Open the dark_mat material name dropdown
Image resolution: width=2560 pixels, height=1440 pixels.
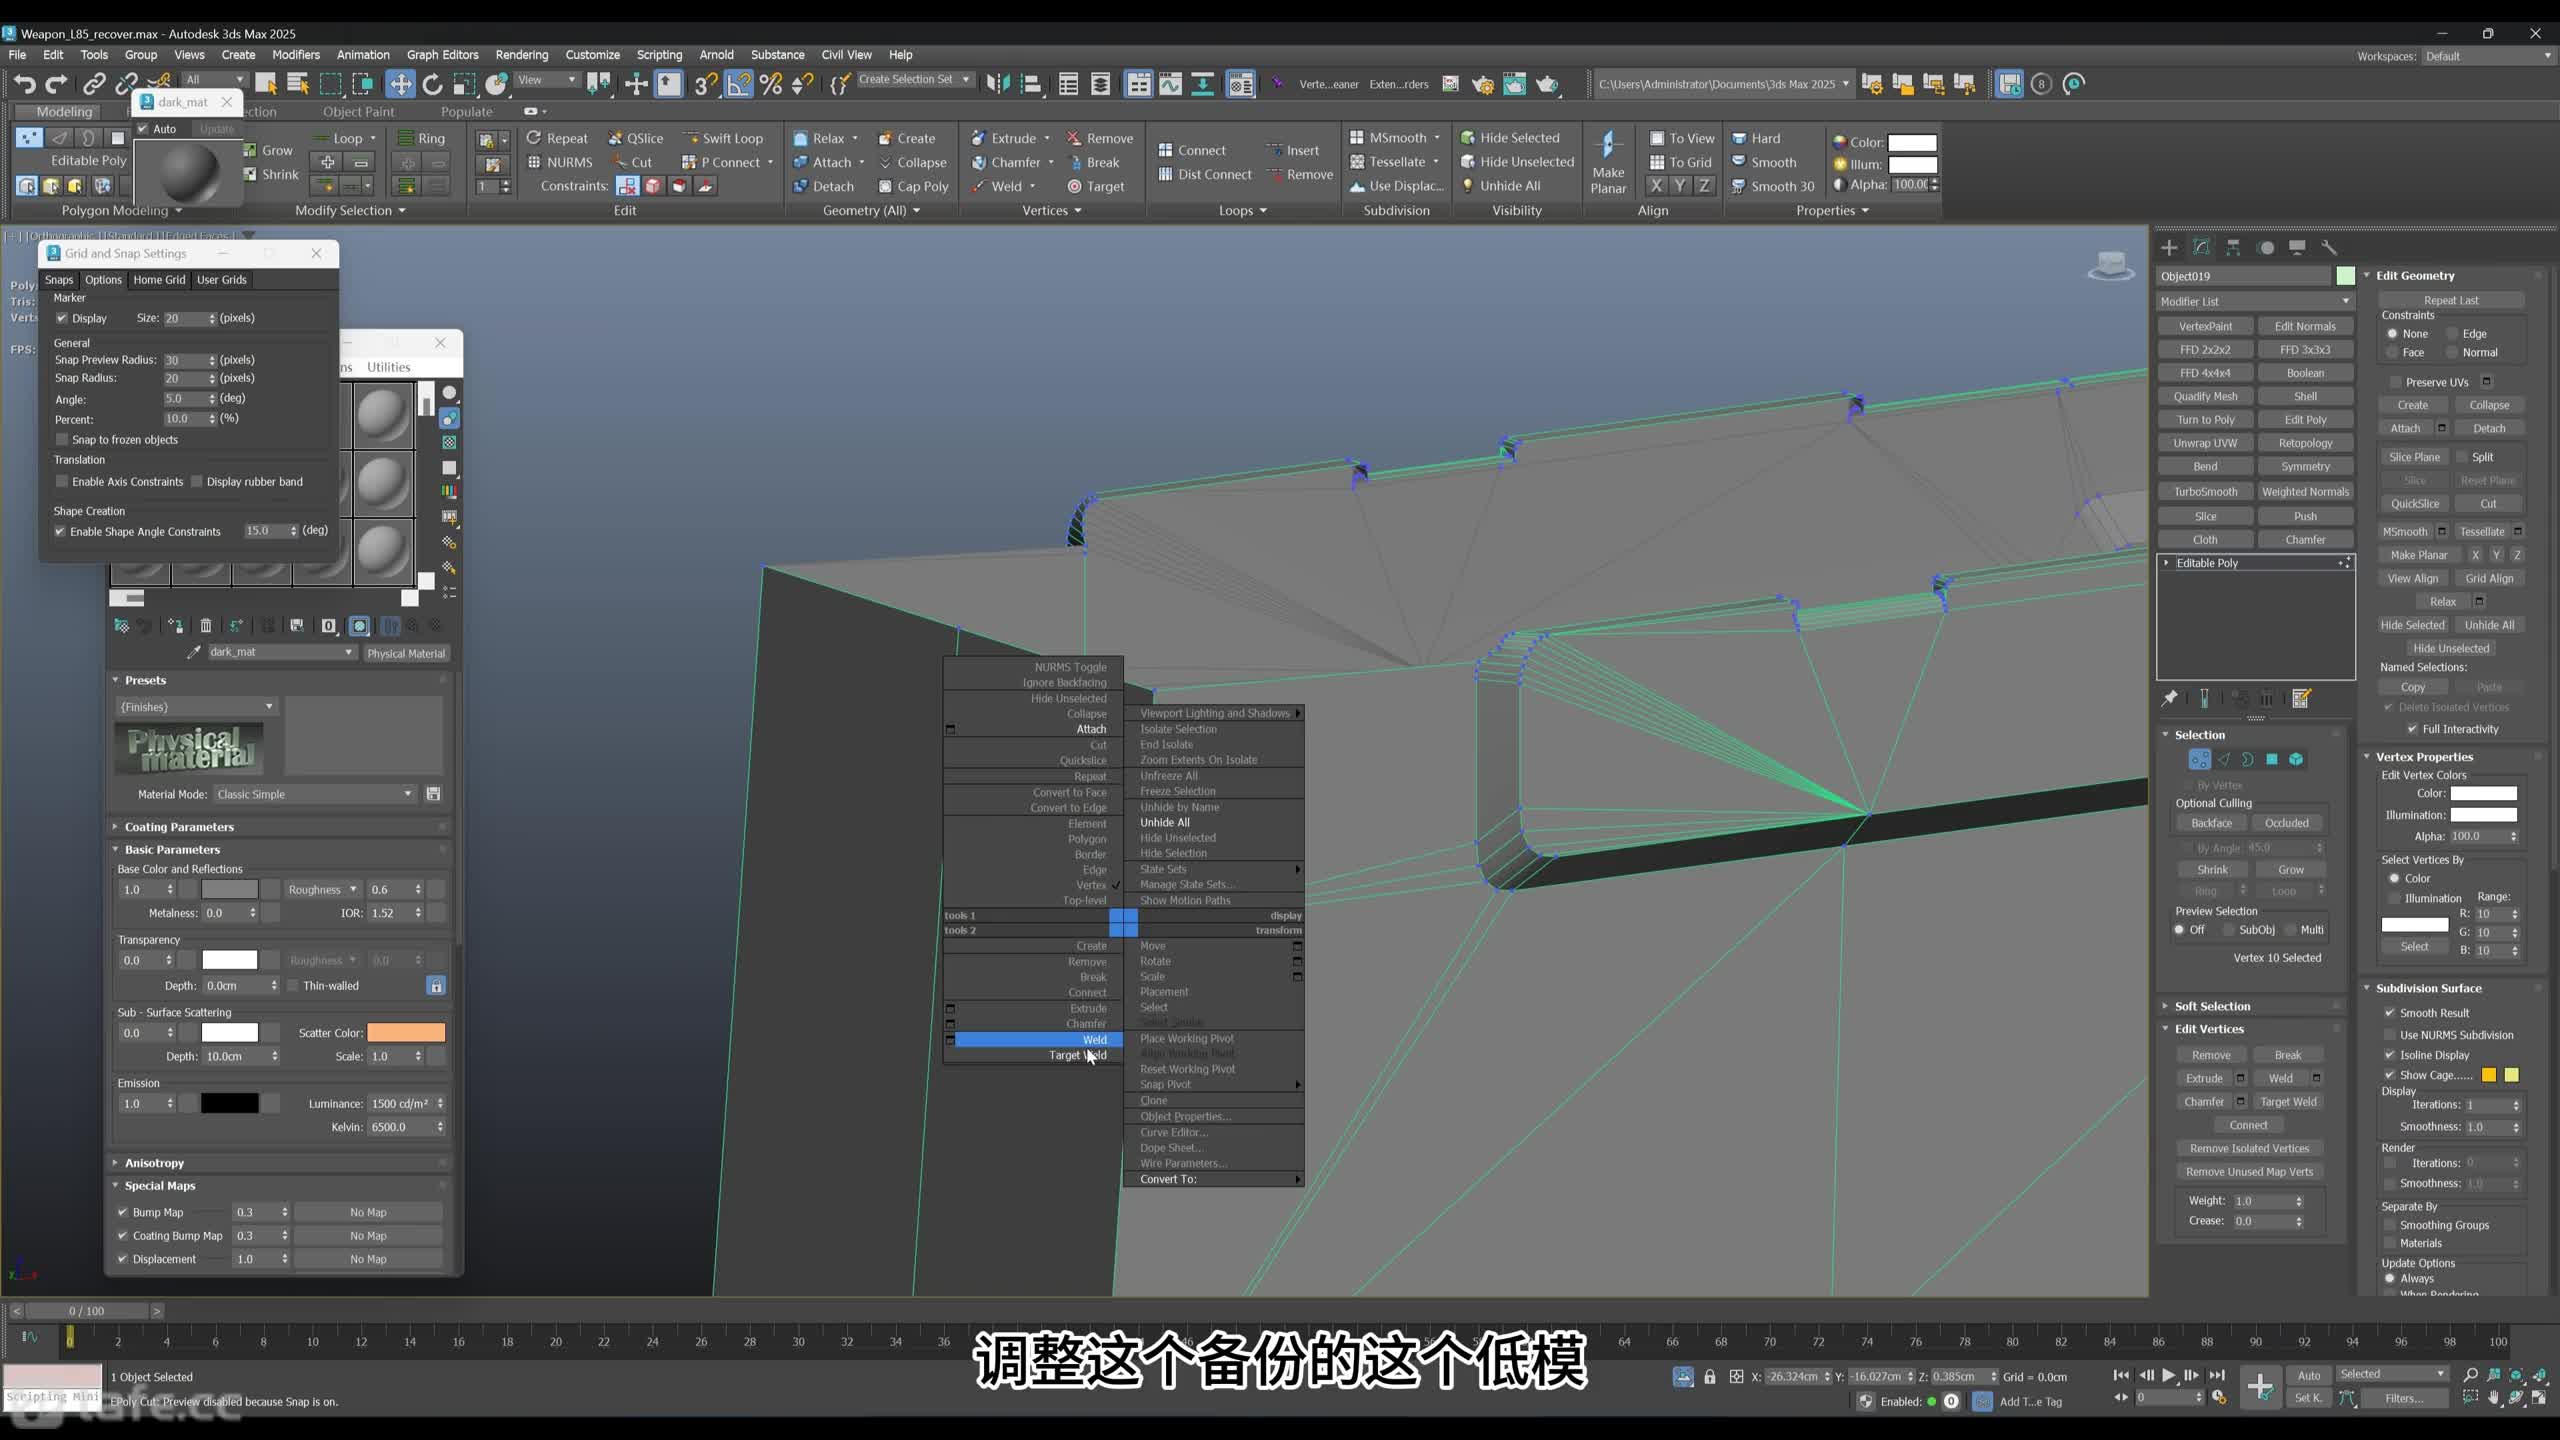[x=282, y=652]
